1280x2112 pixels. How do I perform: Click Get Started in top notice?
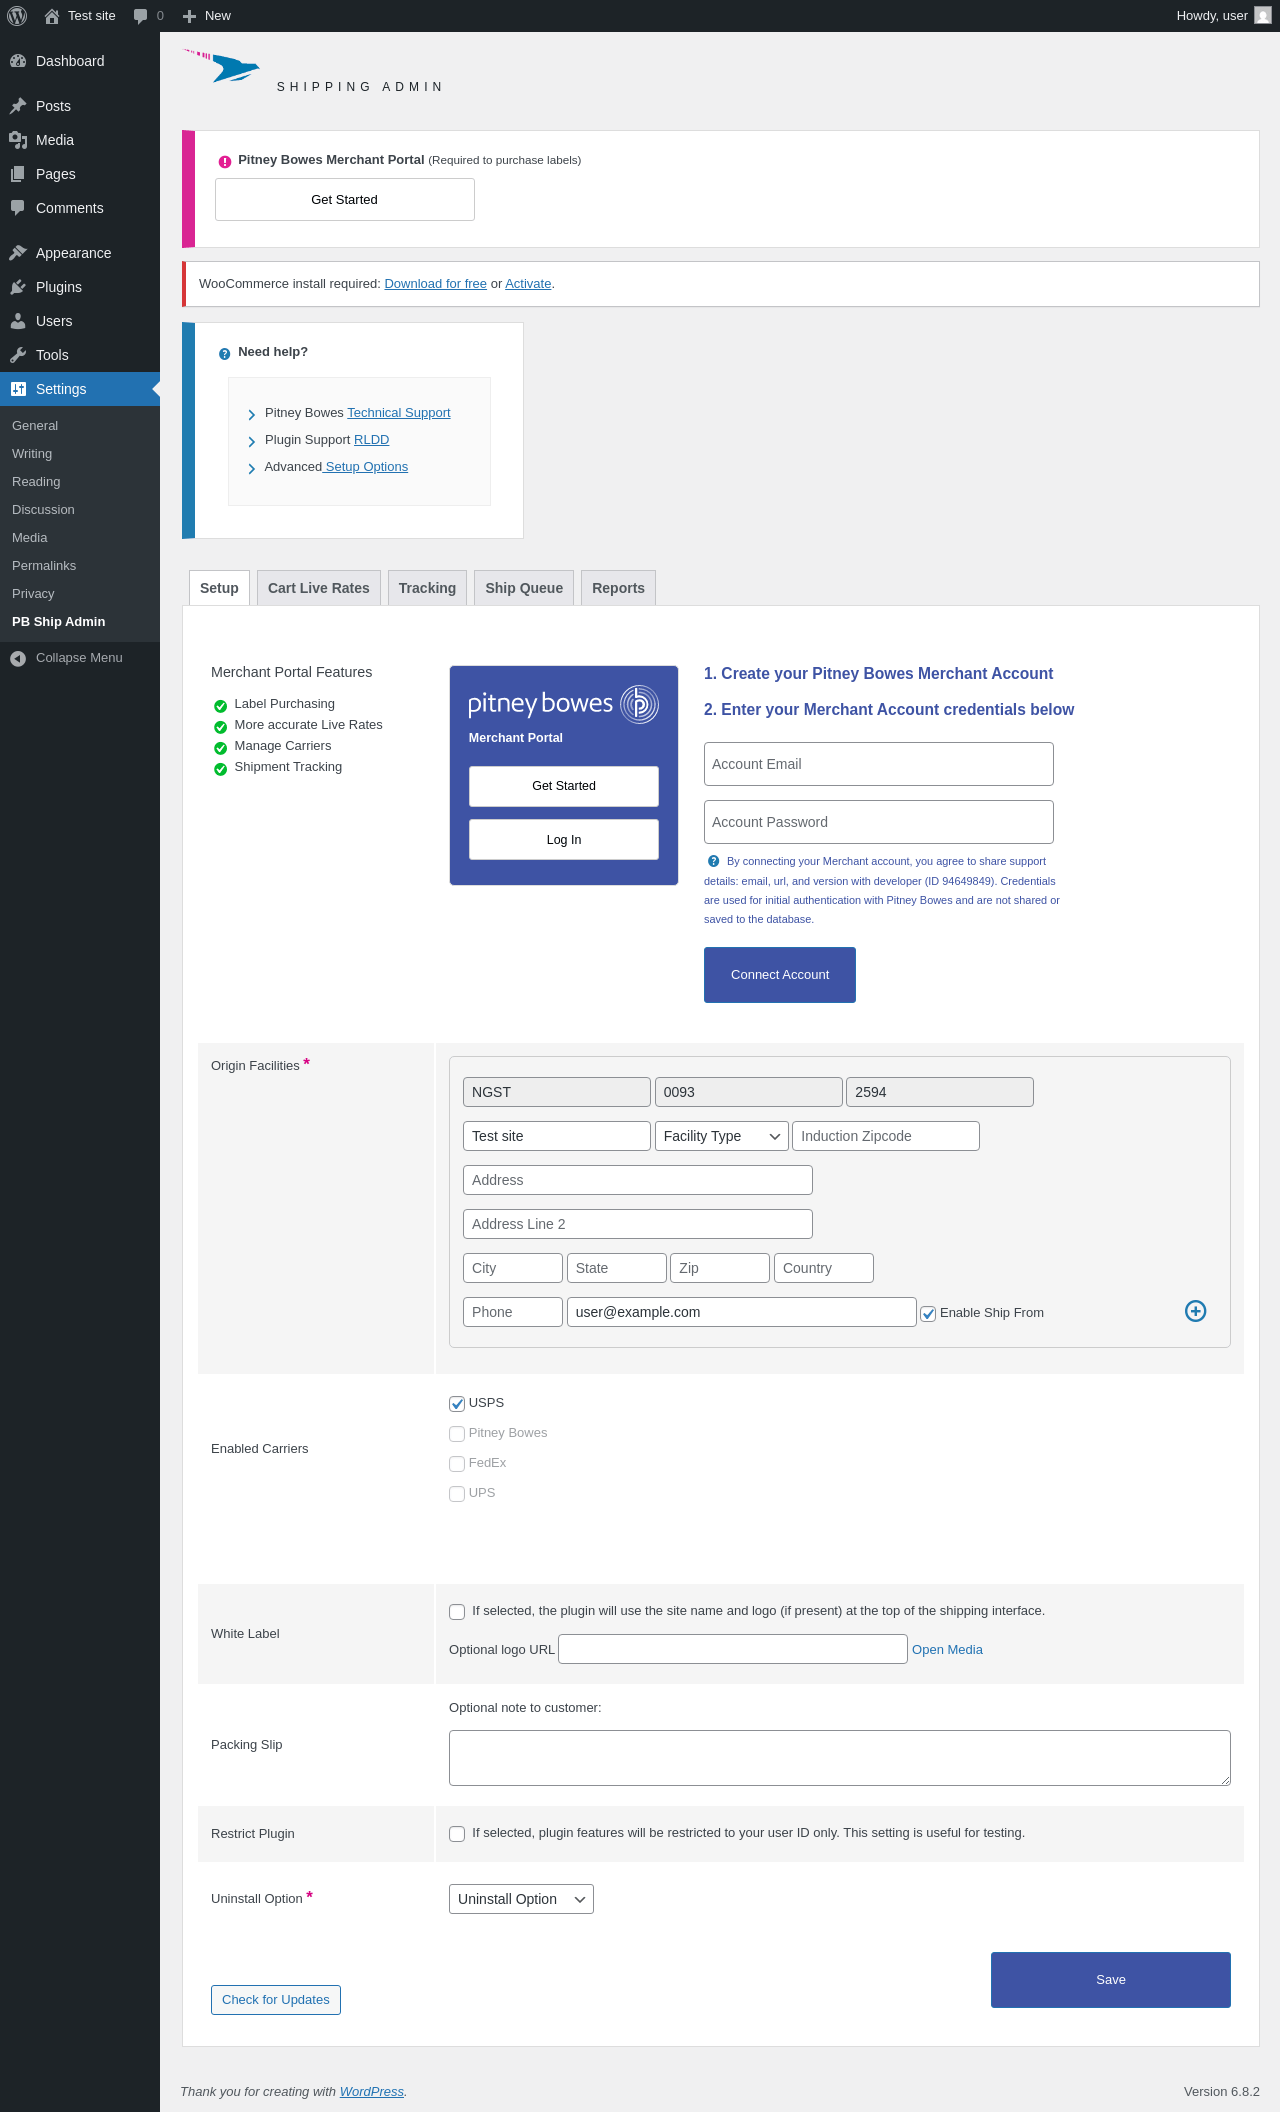(x=345, y=200)
